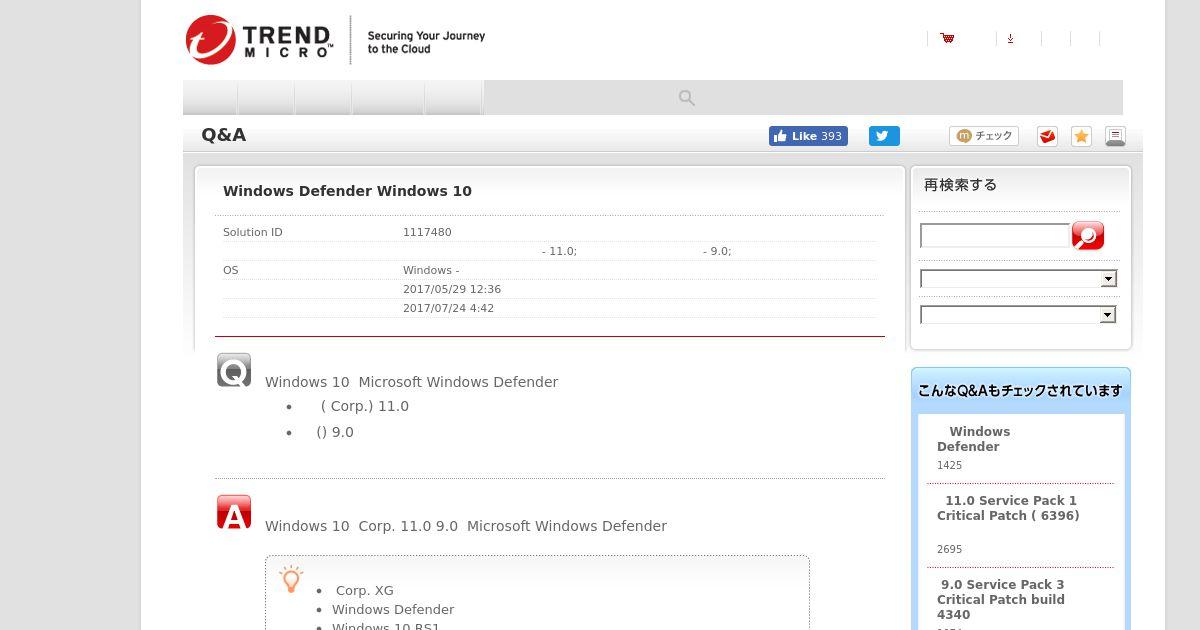The width and height of the screenshot is (1200, 630).
Task: Open the shopping cart icon in header
Action: (947, 38)
